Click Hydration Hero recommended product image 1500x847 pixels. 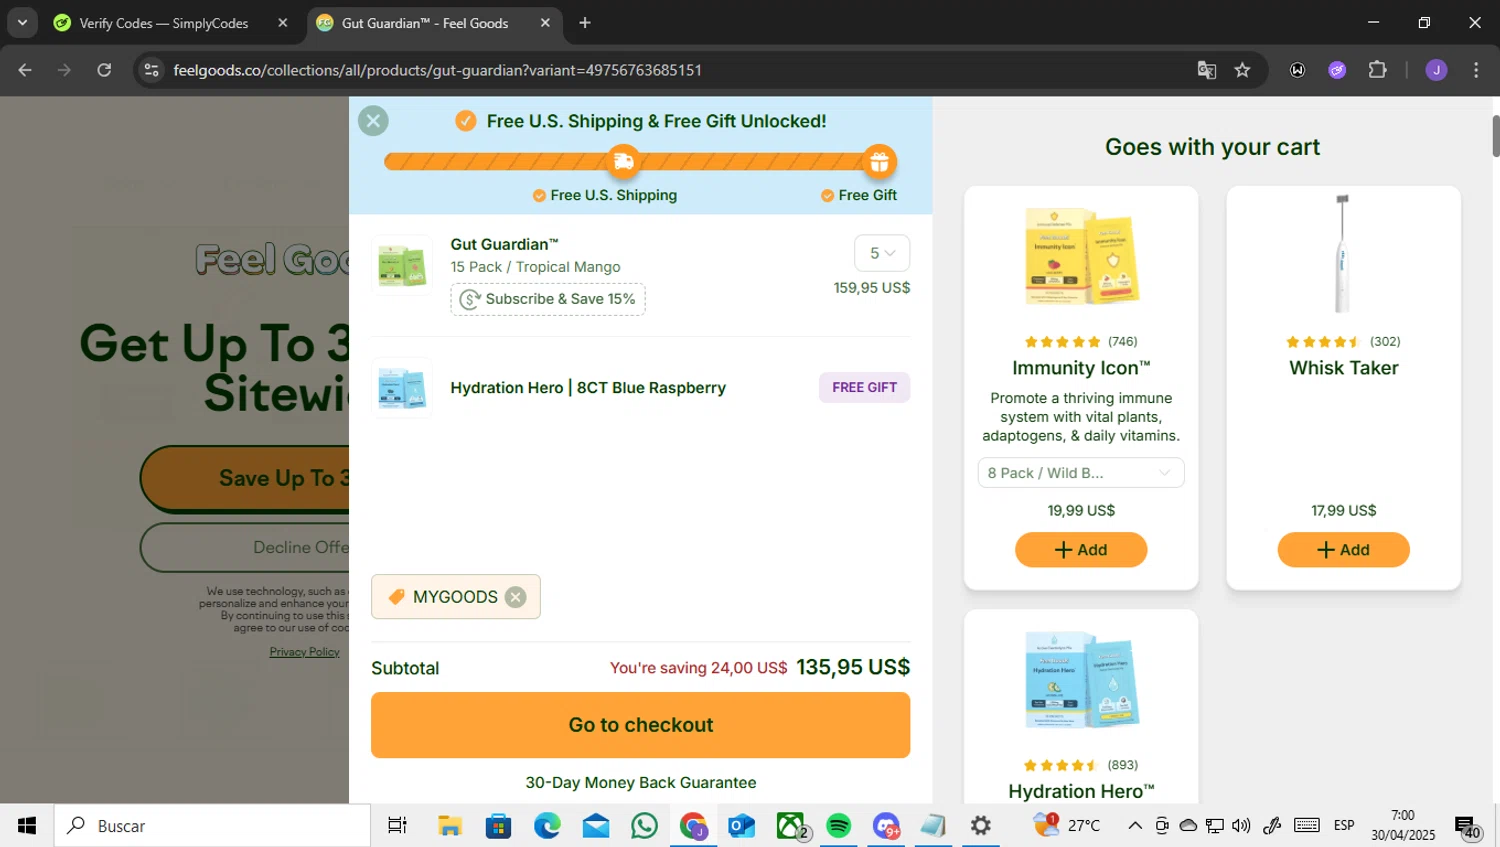tap(1081, 680)
